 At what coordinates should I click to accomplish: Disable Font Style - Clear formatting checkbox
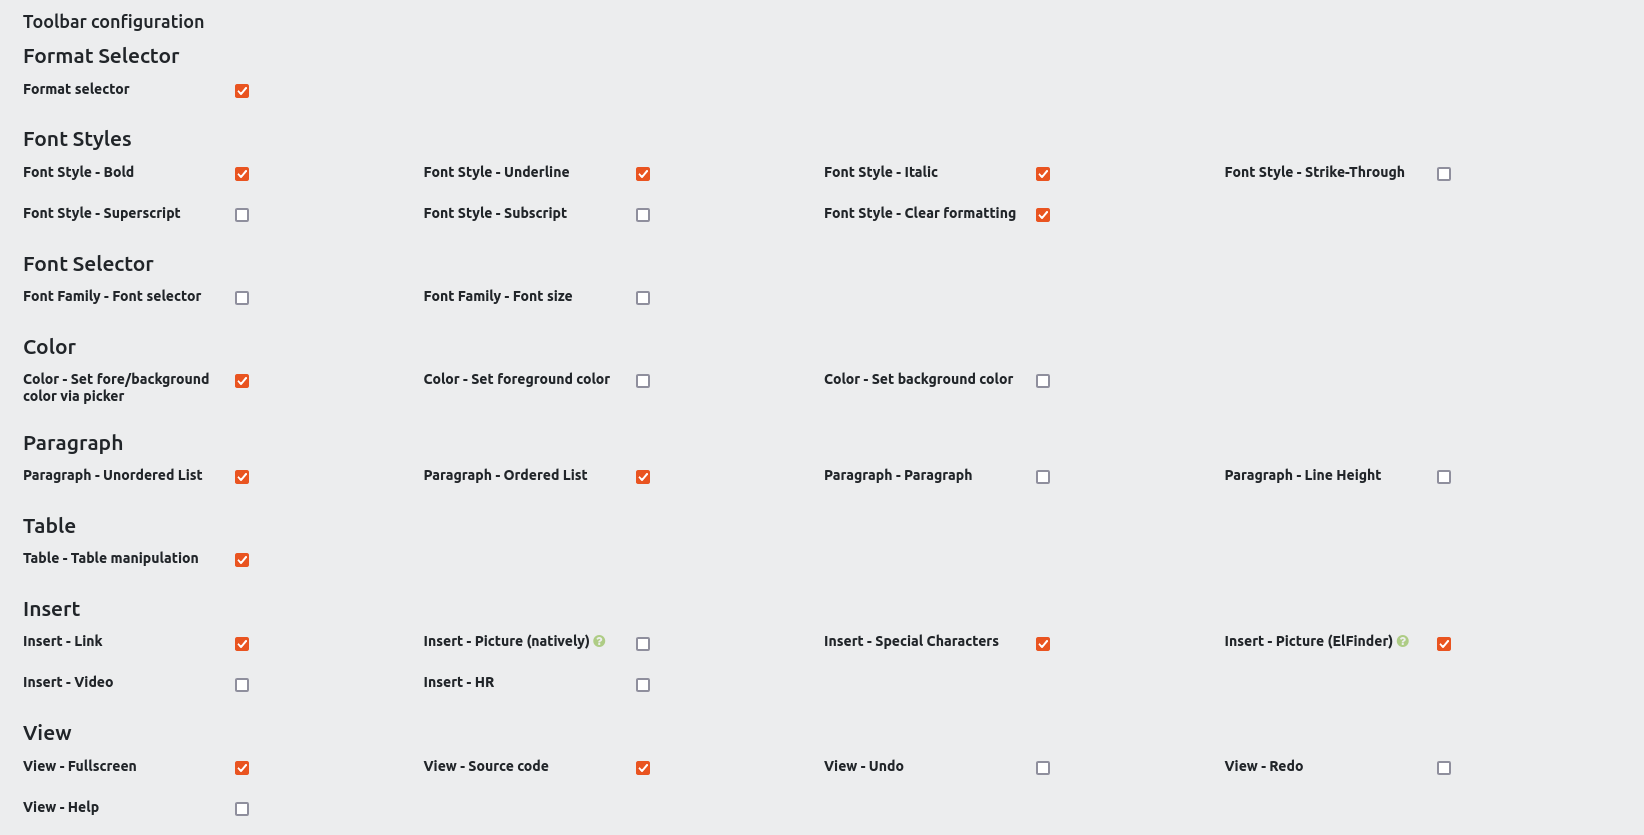tap(1043, 215)
